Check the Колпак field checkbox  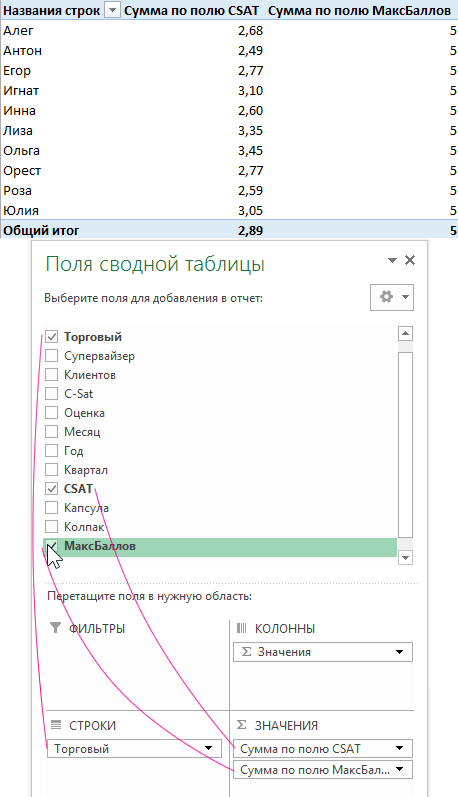click(x=51, y=527)
